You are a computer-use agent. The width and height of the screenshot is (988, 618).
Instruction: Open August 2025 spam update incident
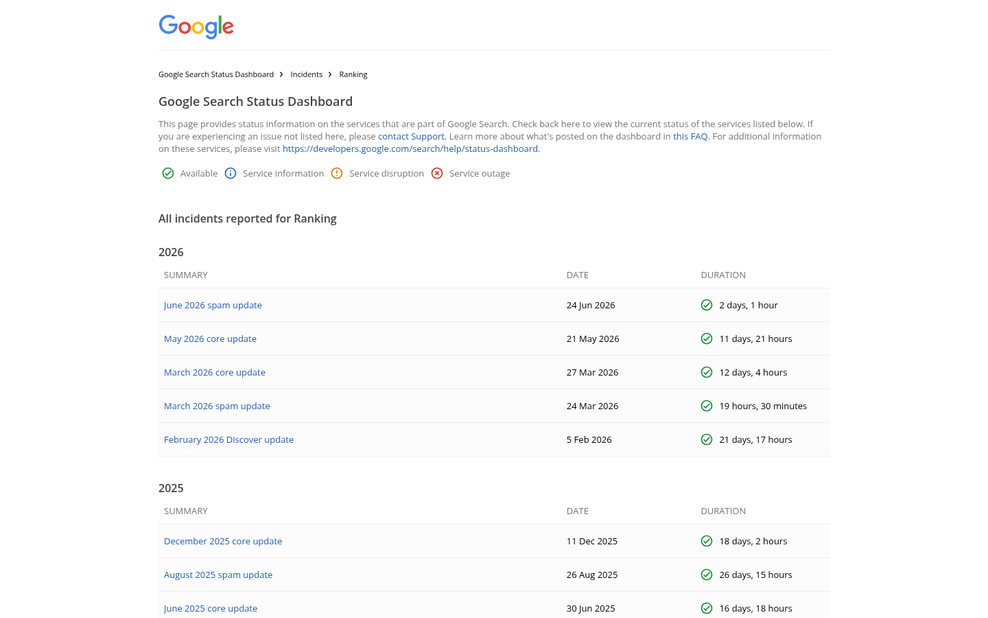point(218,575)
